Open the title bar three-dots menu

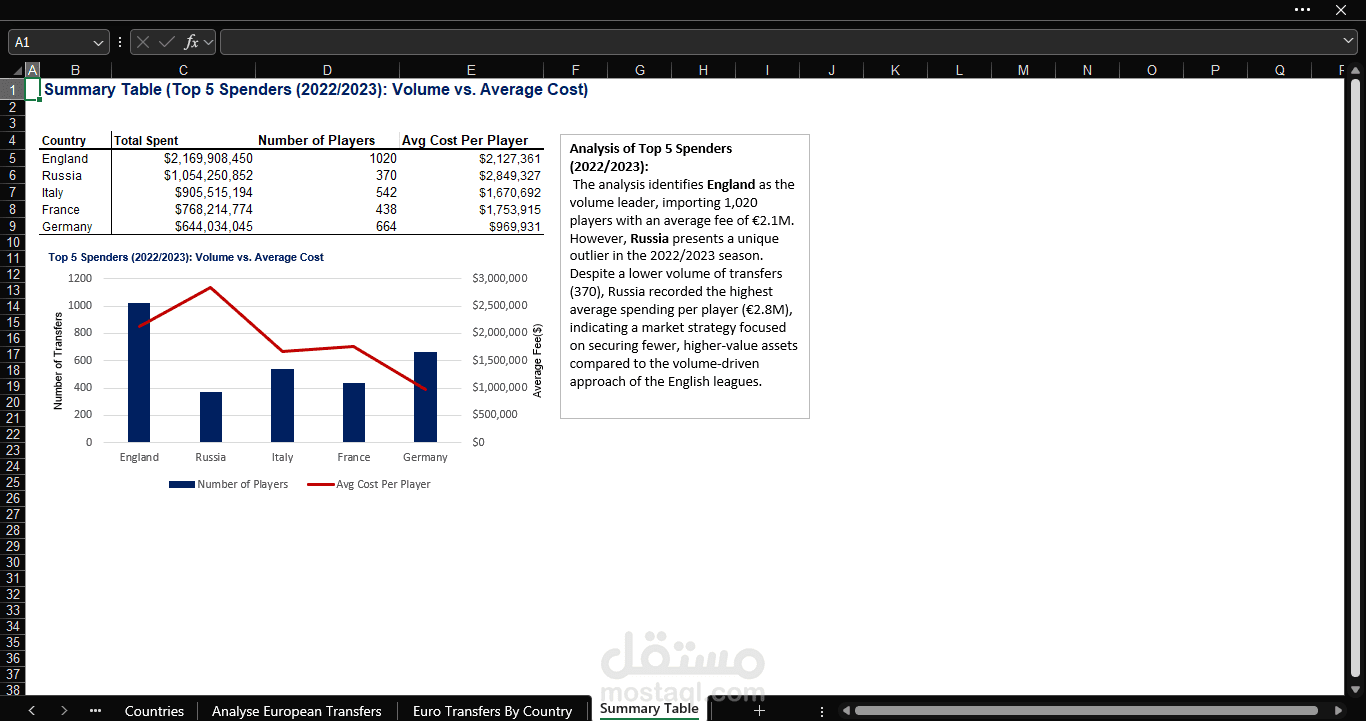1302,9
